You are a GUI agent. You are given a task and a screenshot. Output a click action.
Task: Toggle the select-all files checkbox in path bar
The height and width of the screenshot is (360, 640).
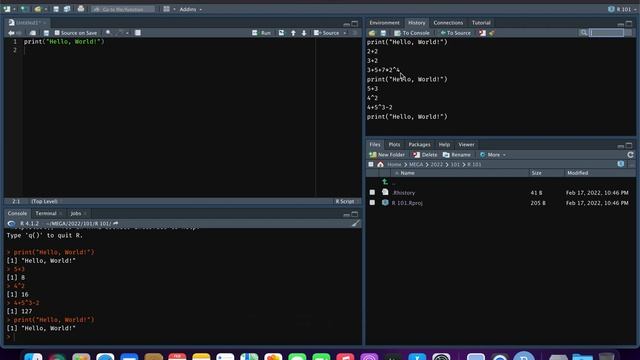click(371, 164)
